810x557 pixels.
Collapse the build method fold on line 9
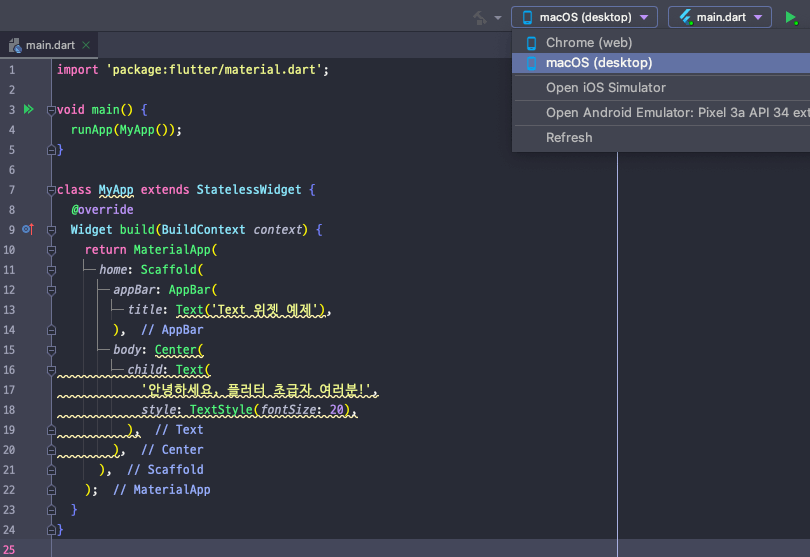pos(51,230)
